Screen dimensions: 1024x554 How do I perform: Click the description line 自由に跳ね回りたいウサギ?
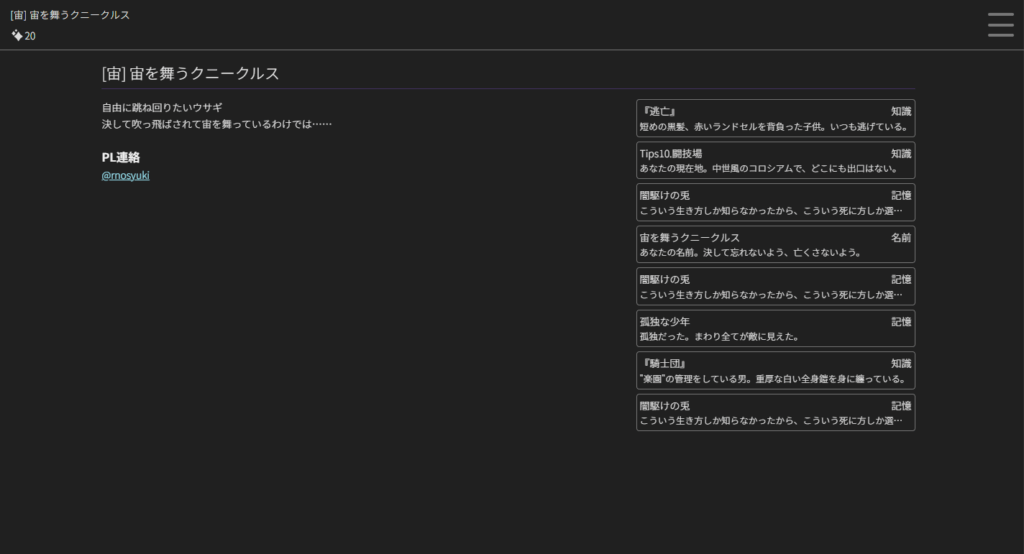(x=162, y=107)
